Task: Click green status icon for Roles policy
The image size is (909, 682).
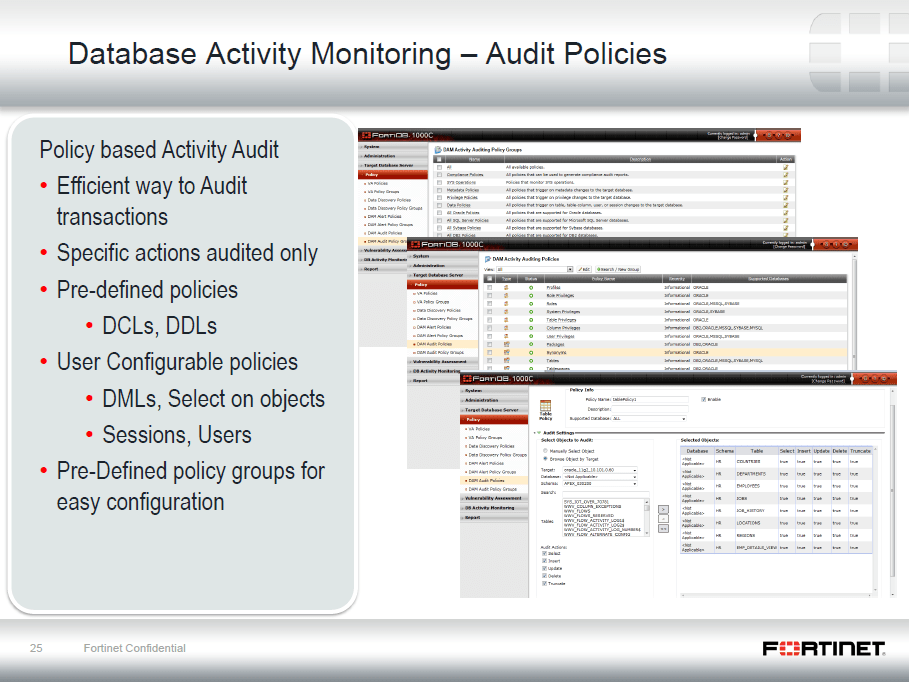Action: pyautogui.click(x=530, y=303)
